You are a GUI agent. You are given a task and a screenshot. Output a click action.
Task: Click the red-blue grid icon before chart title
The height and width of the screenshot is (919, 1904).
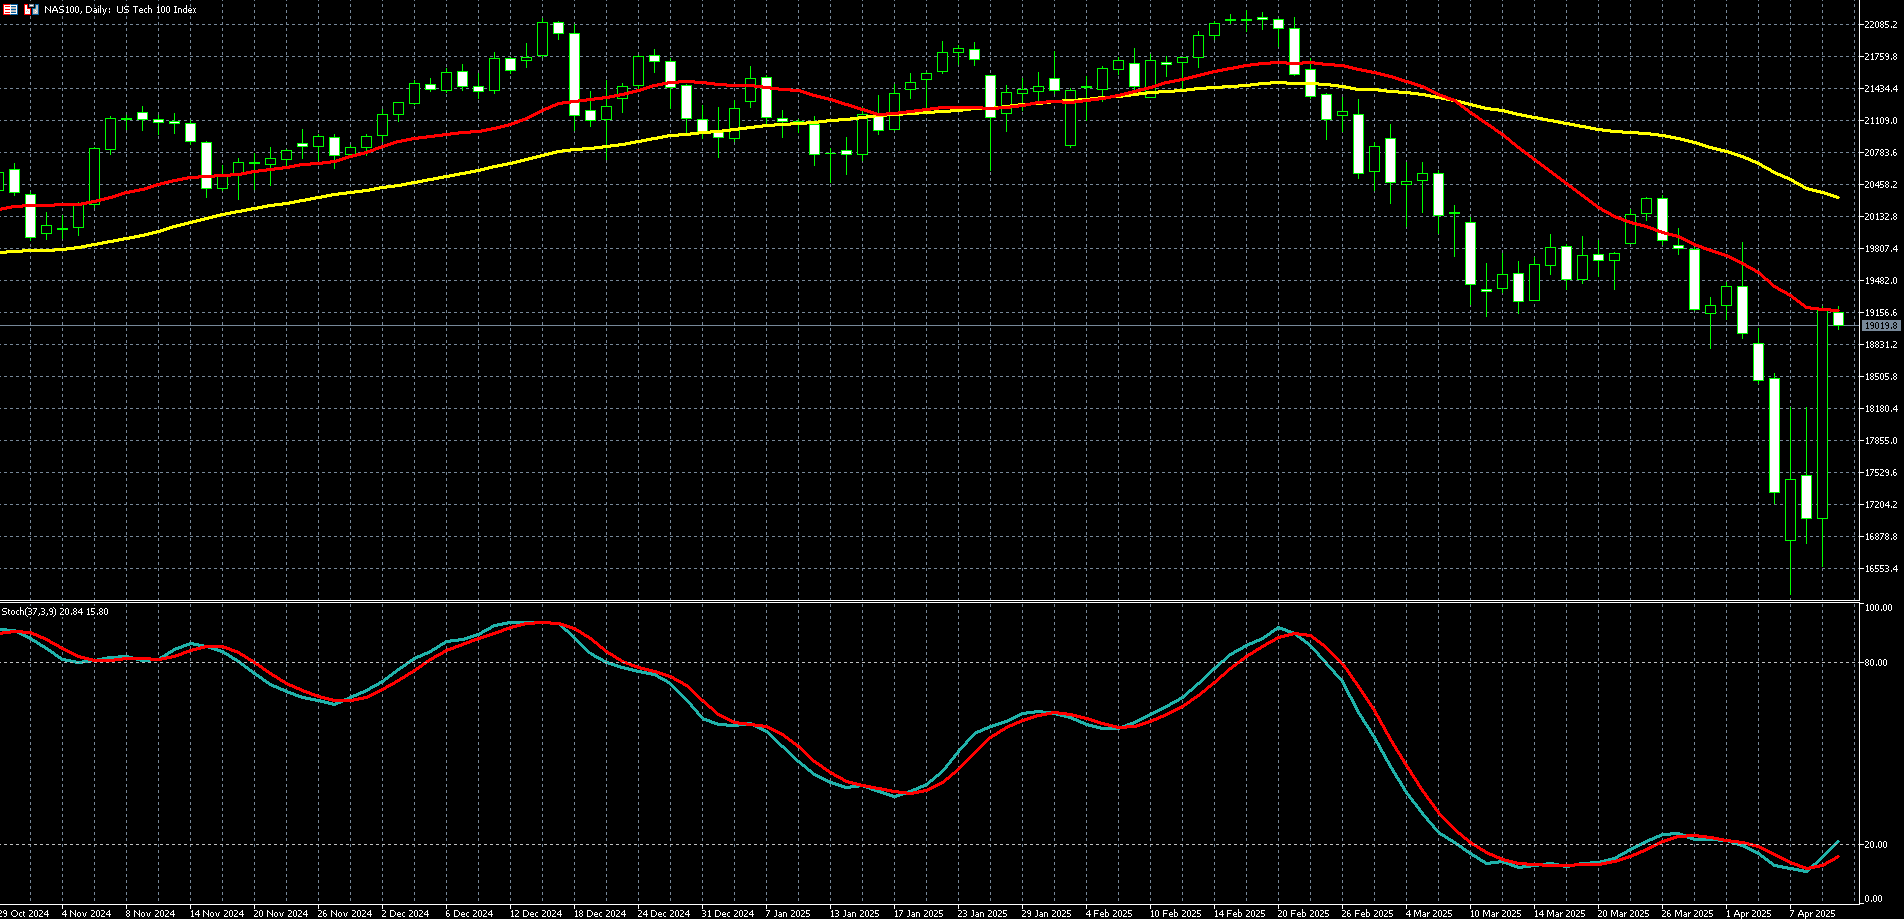(x=9, y=9)
